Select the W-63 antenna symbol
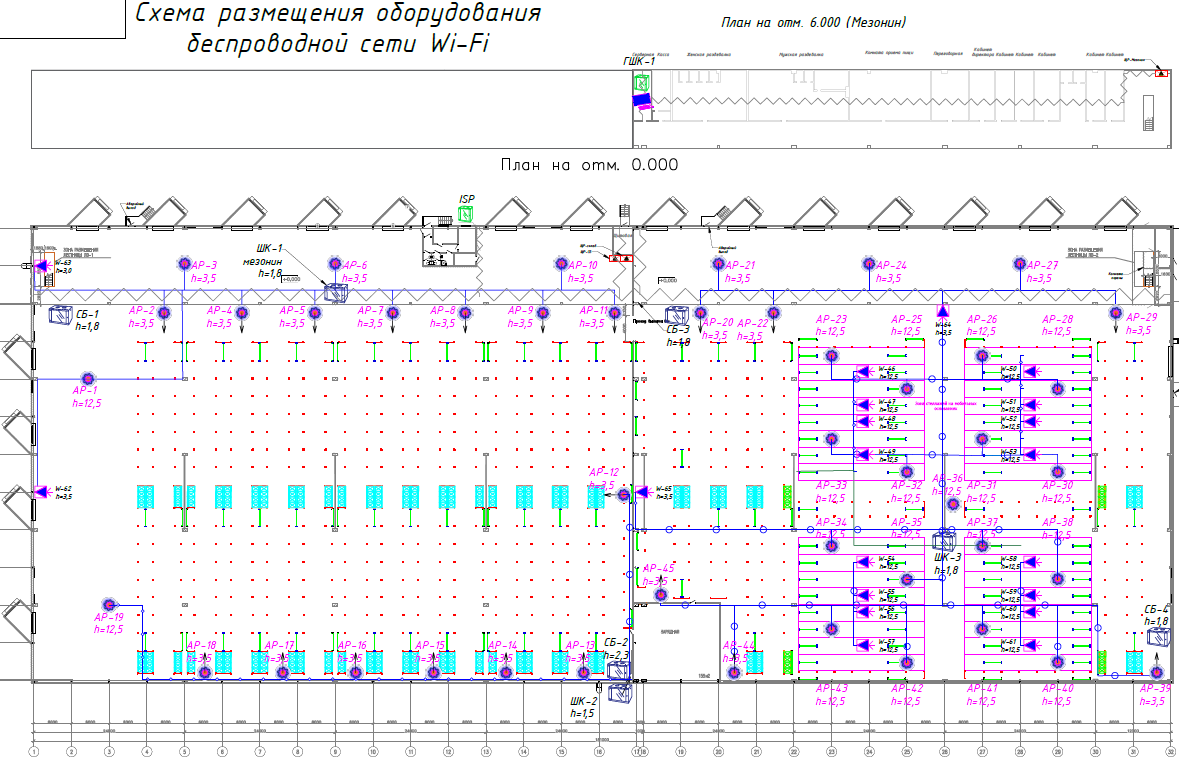Viewport: 1179px width, 763px height. click(x=41, y=266)
